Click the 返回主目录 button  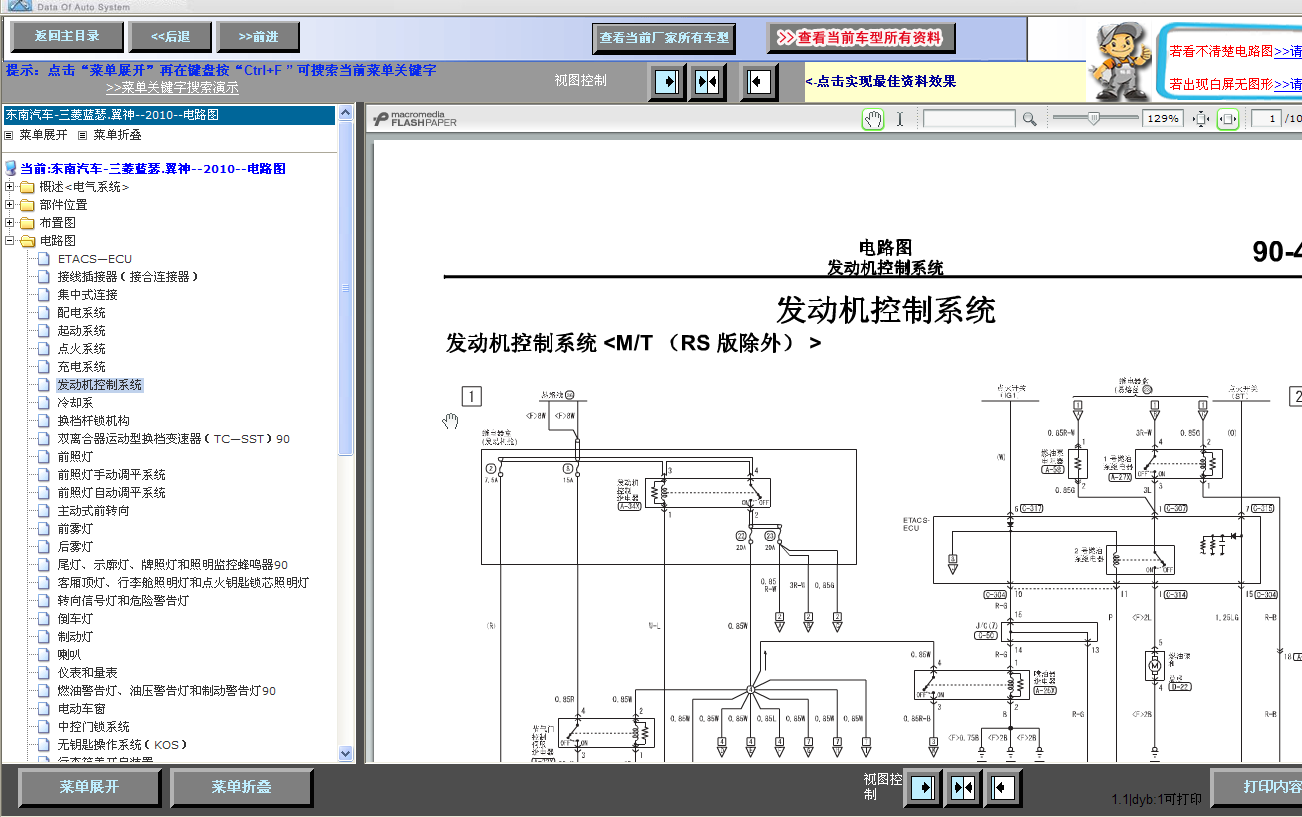(67, 37)
